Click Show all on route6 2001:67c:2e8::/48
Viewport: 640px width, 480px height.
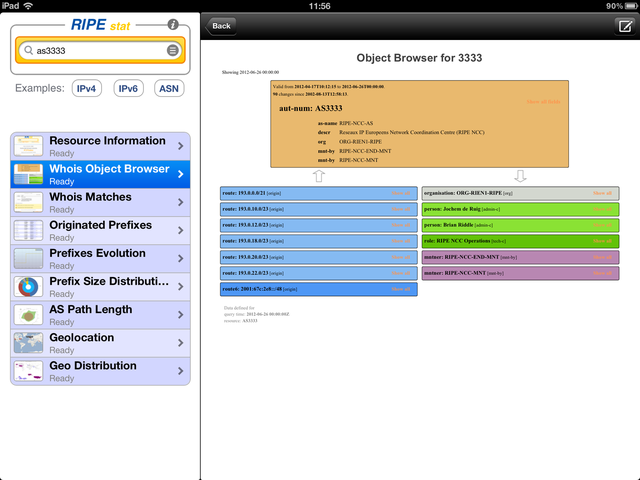(x=401, y=289)
